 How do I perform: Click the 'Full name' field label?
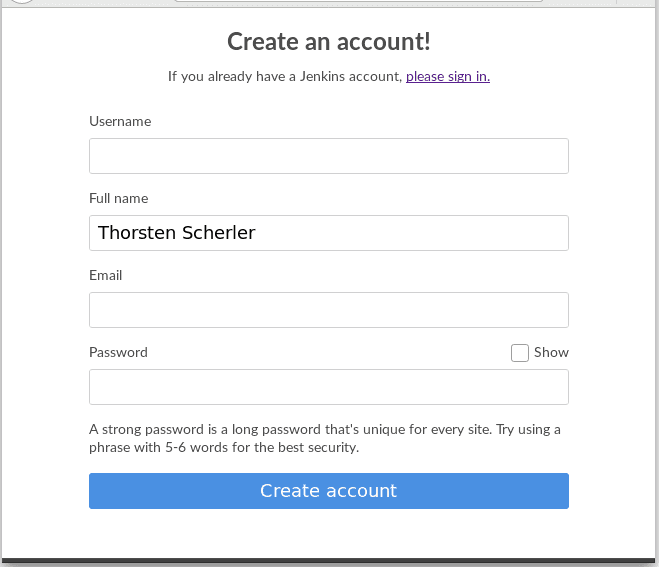(x=118, y=198)
